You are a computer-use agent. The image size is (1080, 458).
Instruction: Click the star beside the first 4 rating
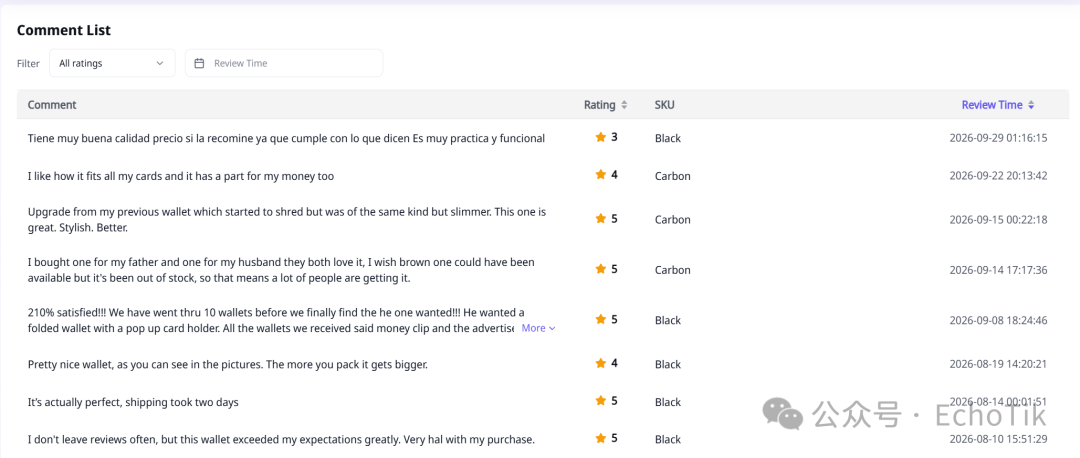pos(601,175)
